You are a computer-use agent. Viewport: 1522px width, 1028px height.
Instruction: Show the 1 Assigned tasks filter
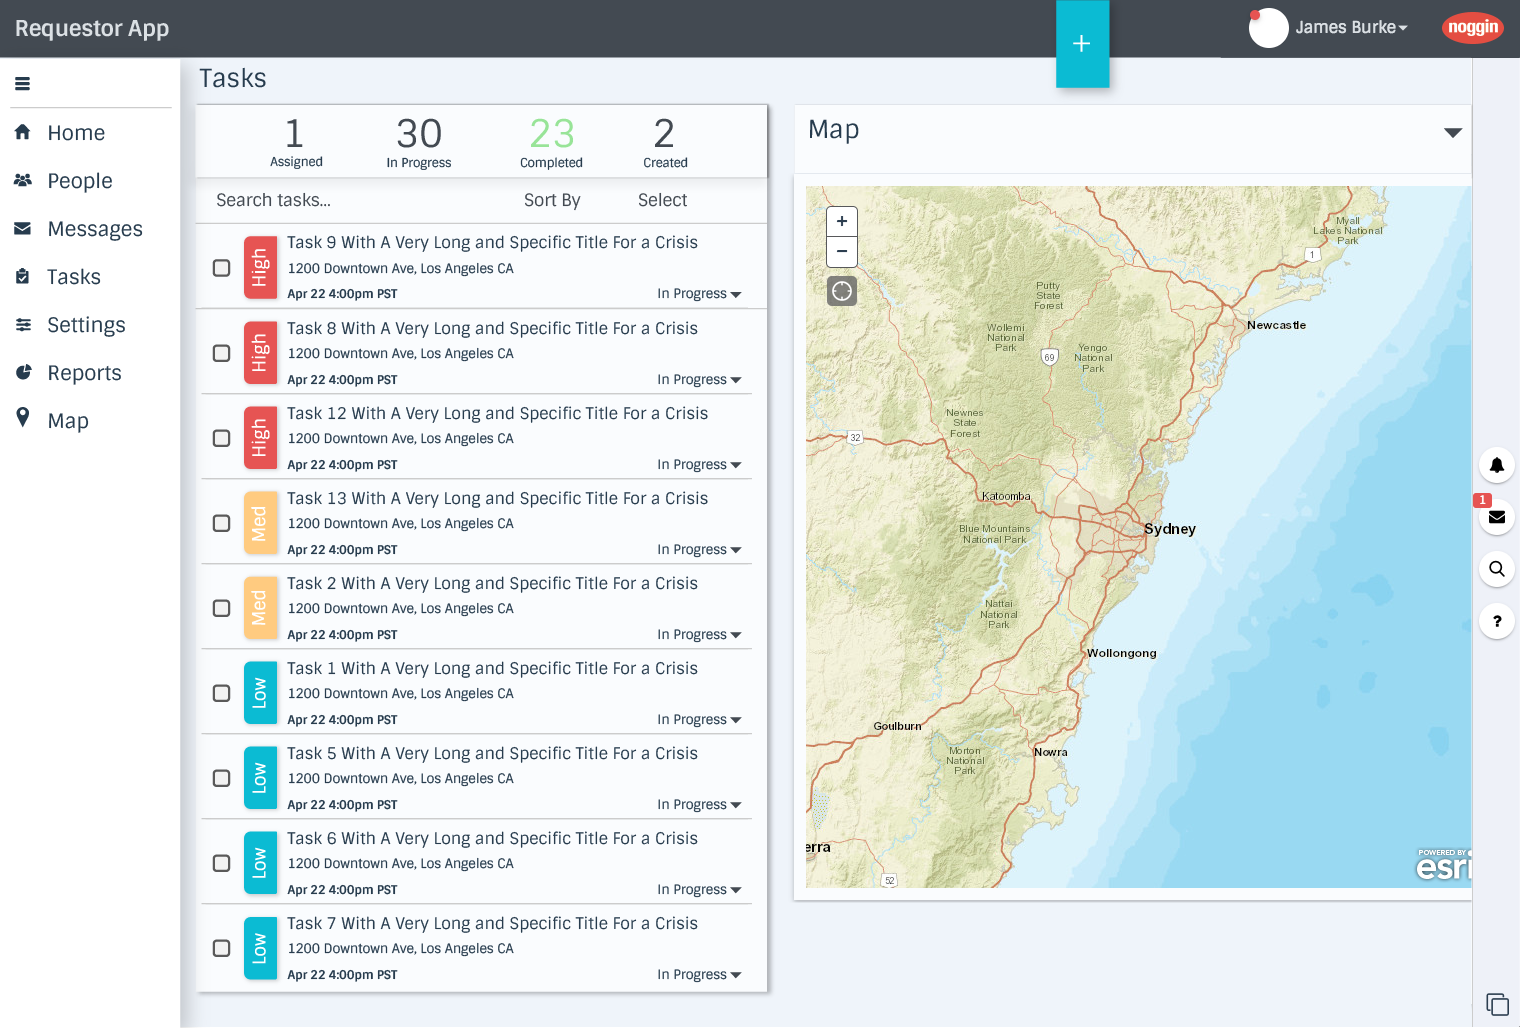click(296, 142)
